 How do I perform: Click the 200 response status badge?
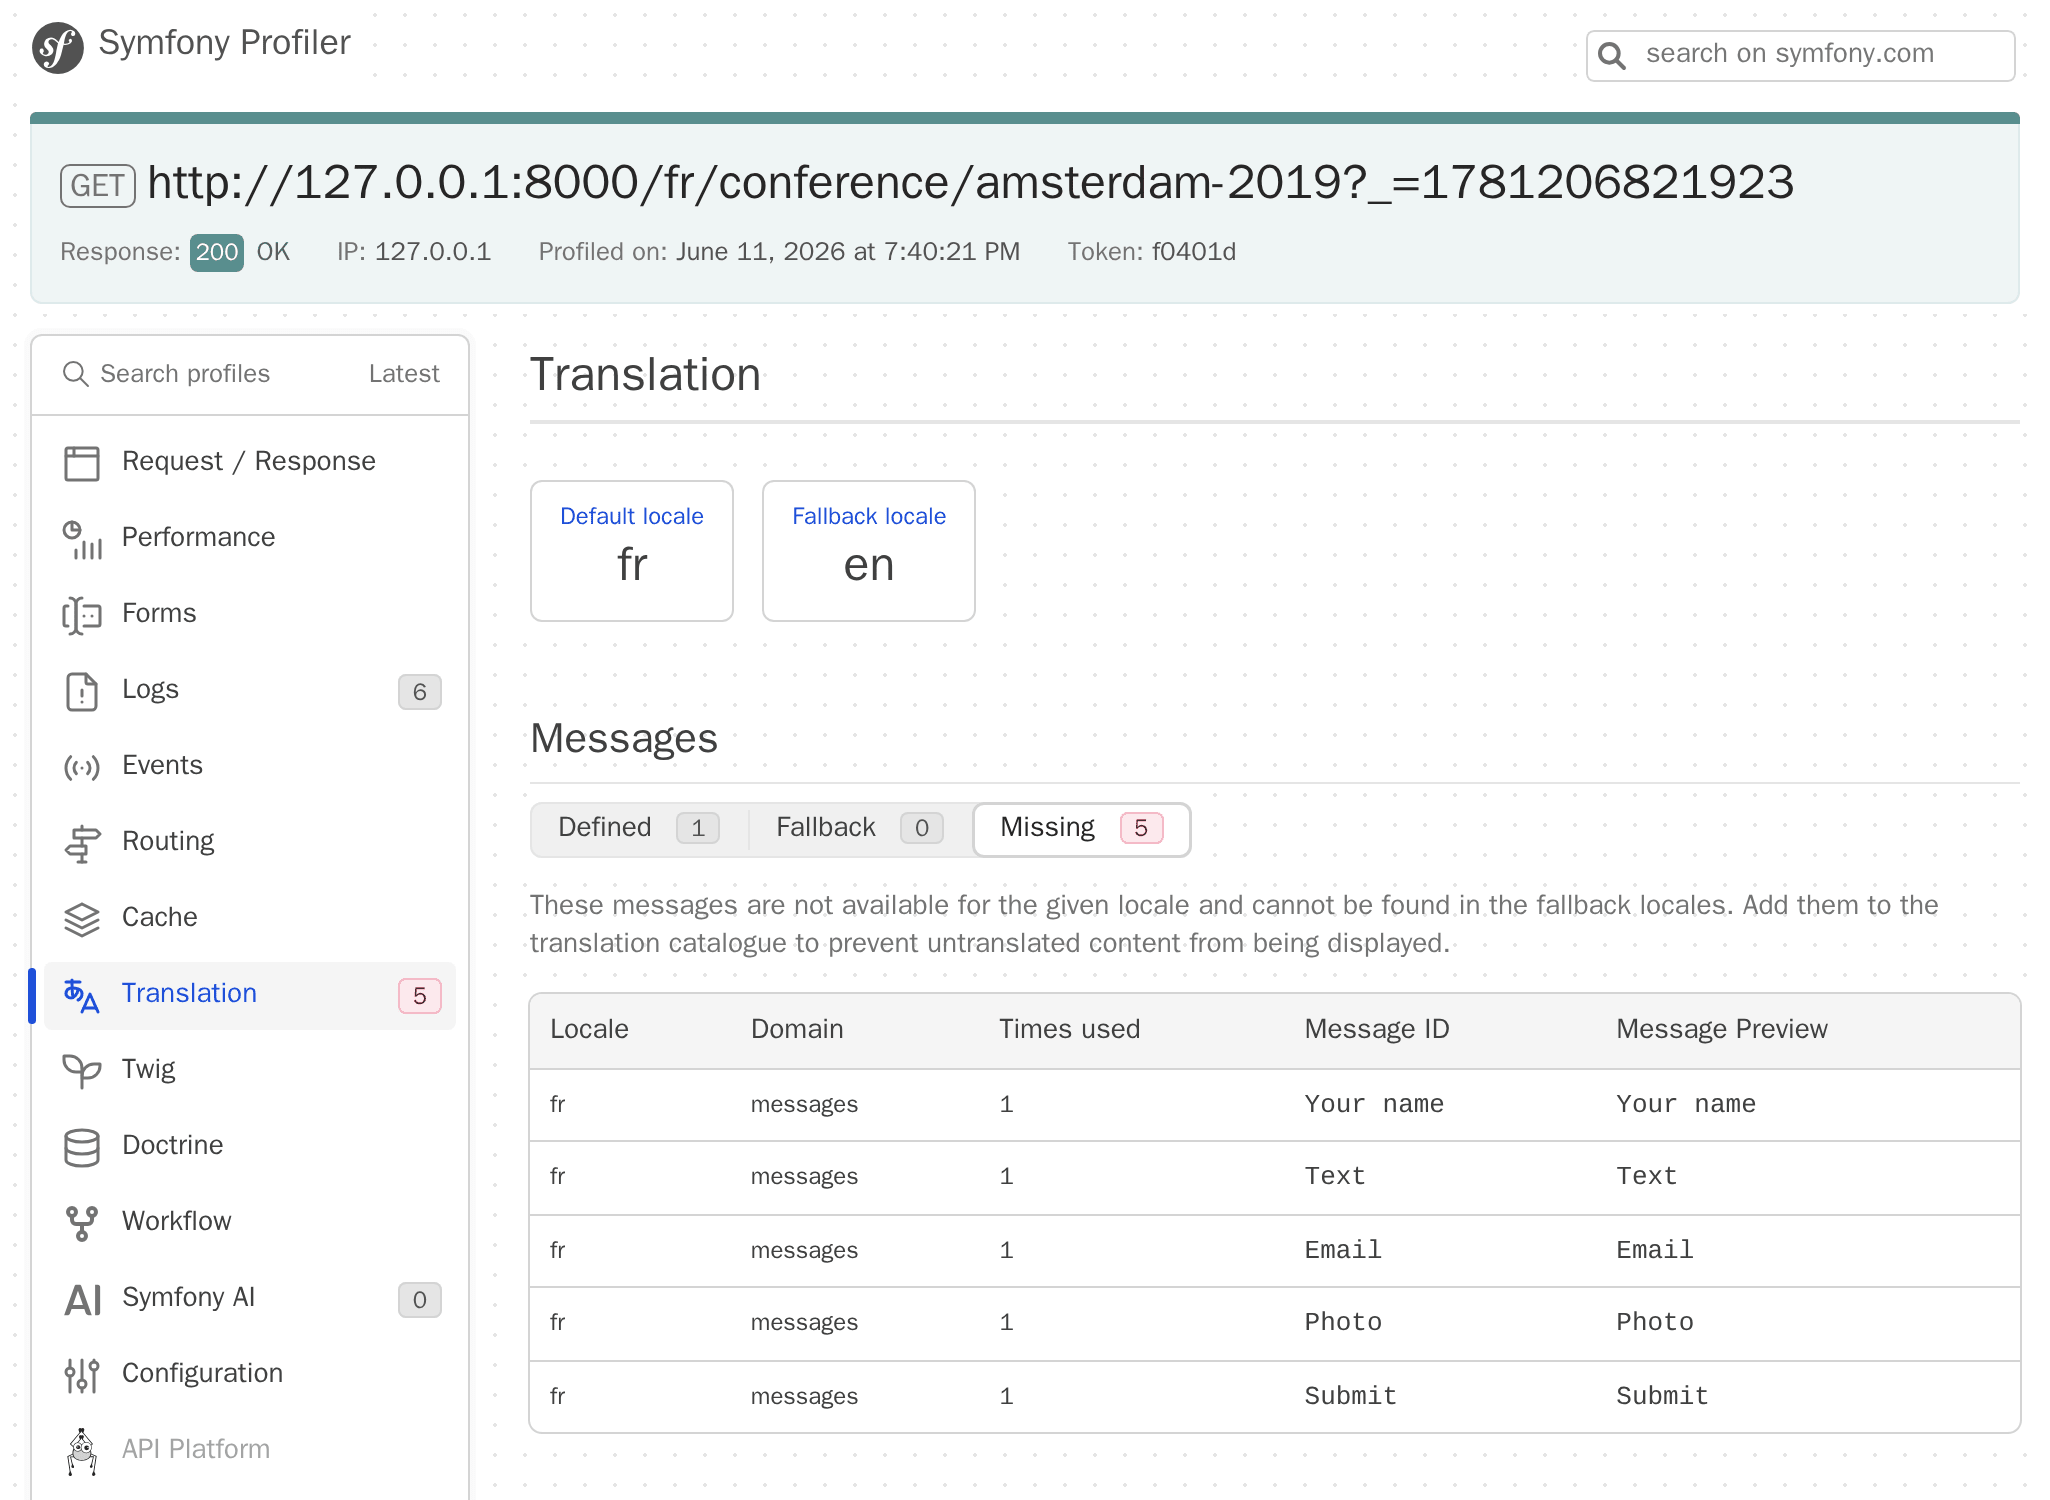click(217, 252)
